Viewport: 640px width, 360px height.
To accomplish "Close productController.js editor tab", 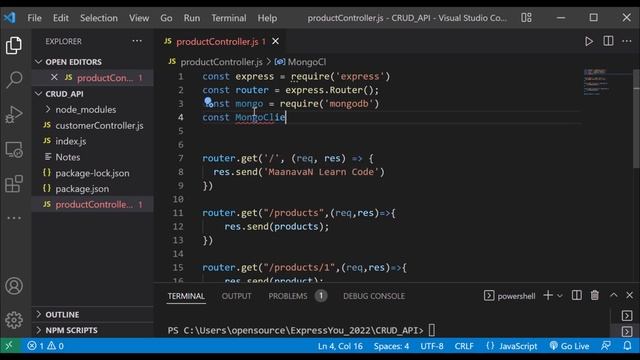I will [276, 41].
